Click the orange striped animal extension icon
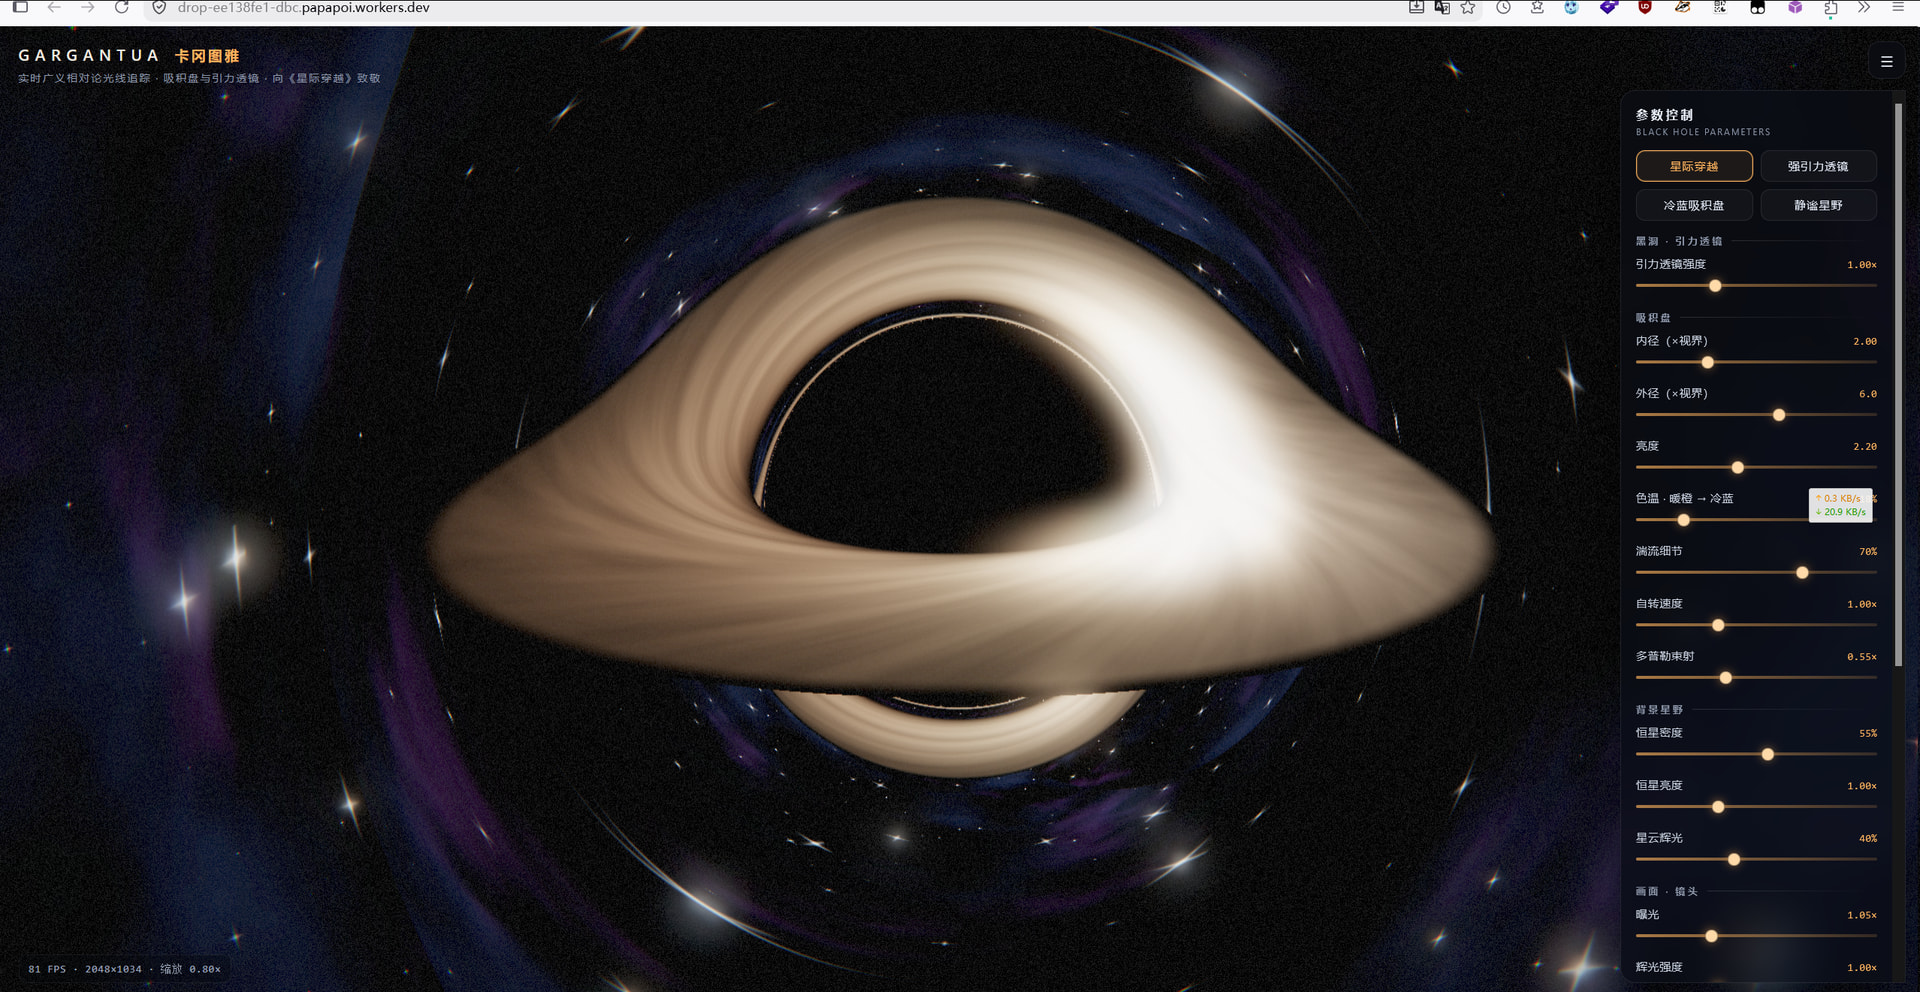This screenshot has height=992, width=1920. [1683, 7]
